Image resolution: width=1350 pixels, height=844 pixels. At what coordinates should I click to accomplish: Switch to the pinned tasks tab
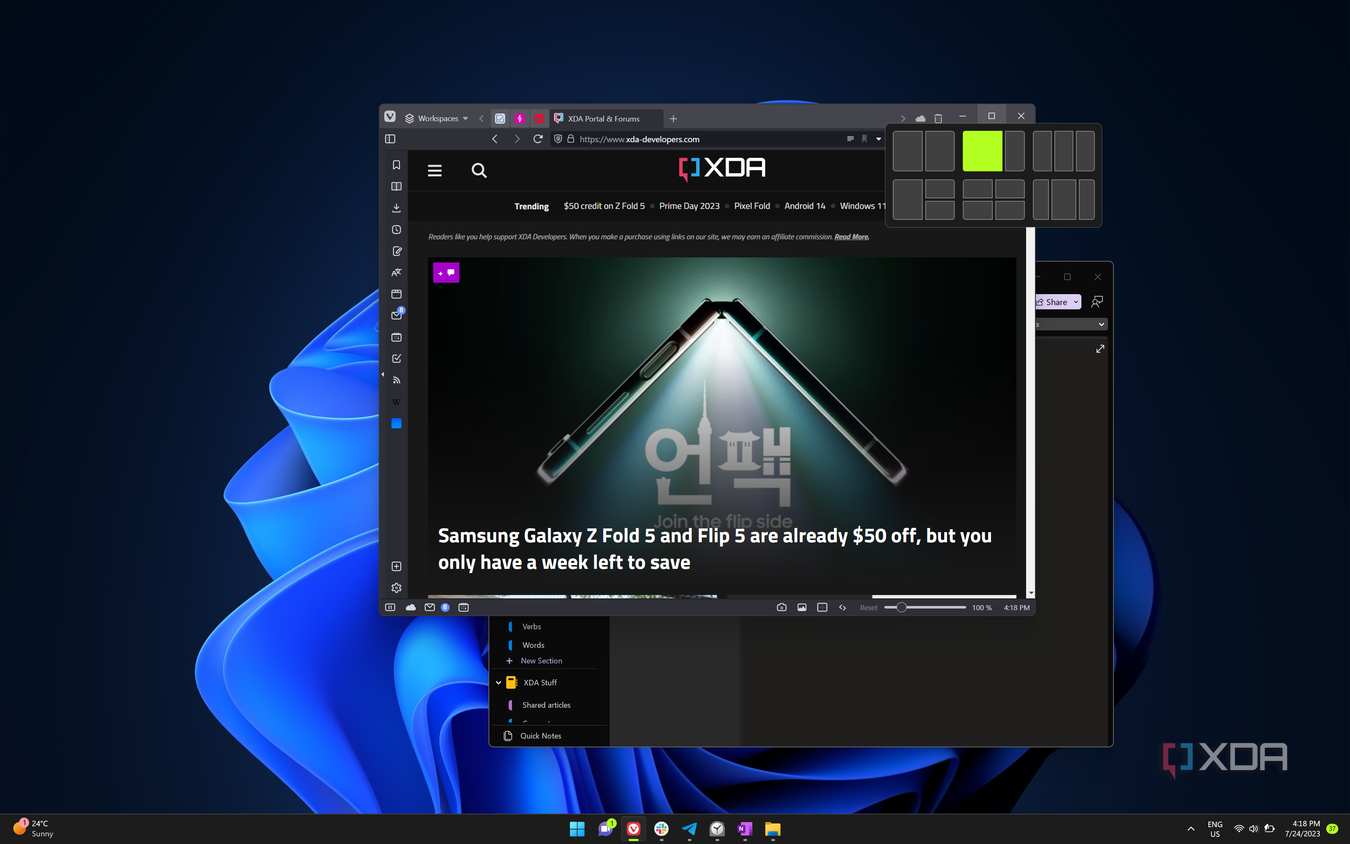pyautogui.click(x=500, y=118)
